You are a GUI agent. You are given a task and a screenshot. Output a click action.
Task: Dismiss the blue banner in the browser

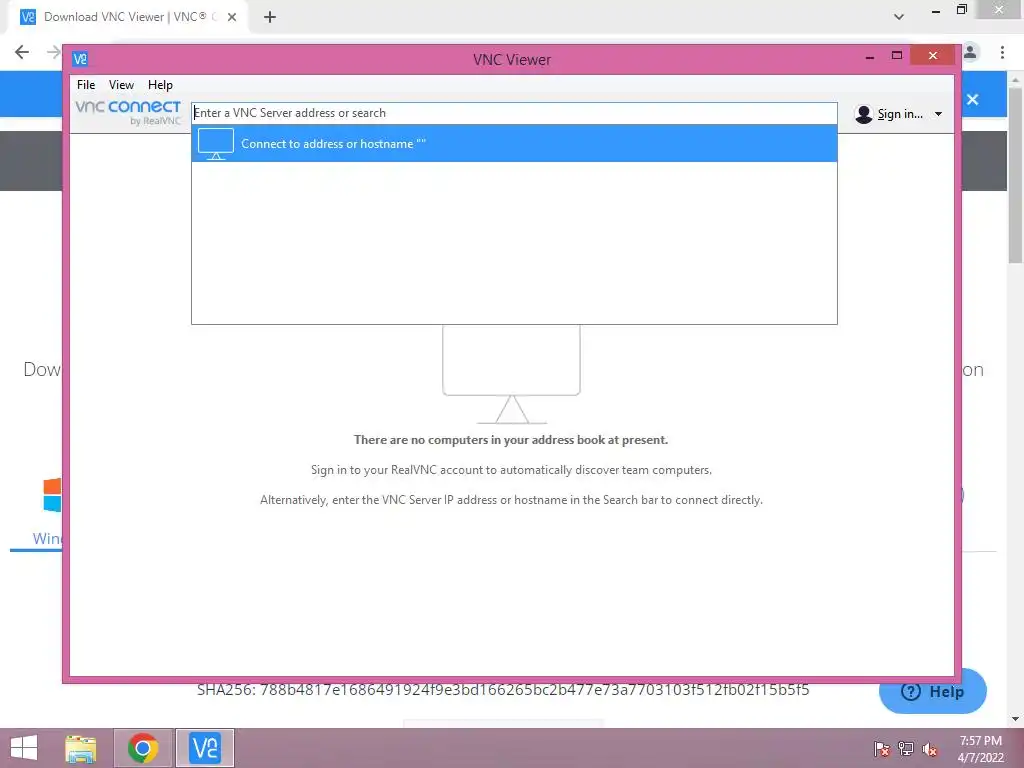point(973,99)
